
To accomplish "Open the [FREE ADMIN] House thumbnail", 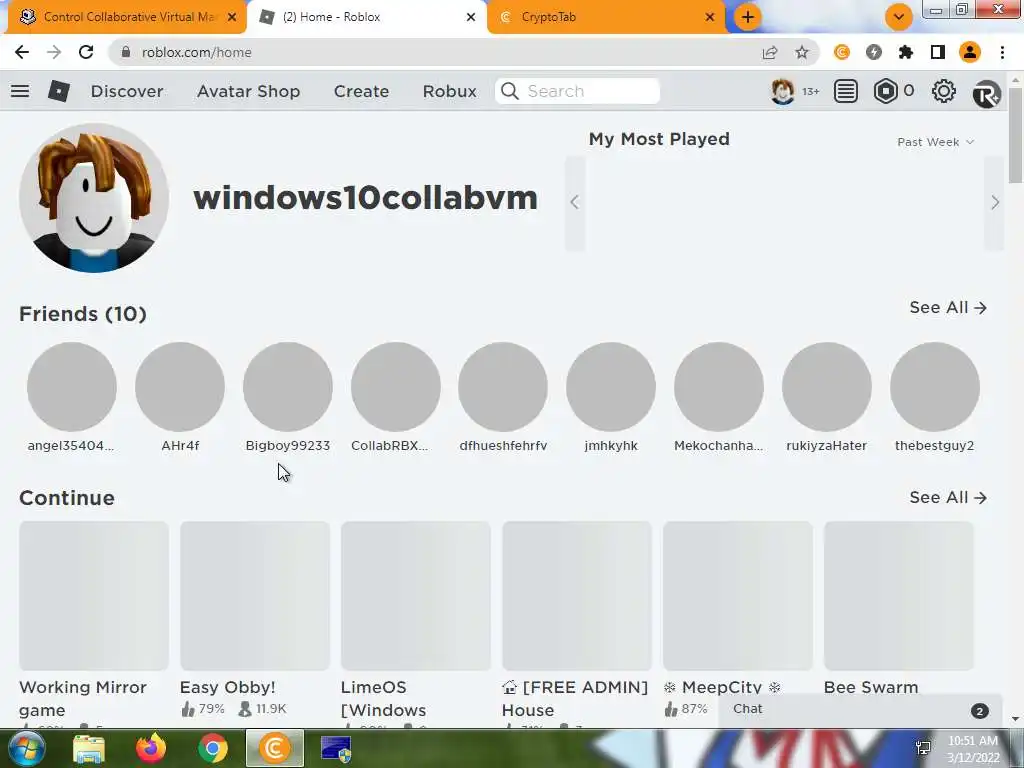I will coord(577,596).
